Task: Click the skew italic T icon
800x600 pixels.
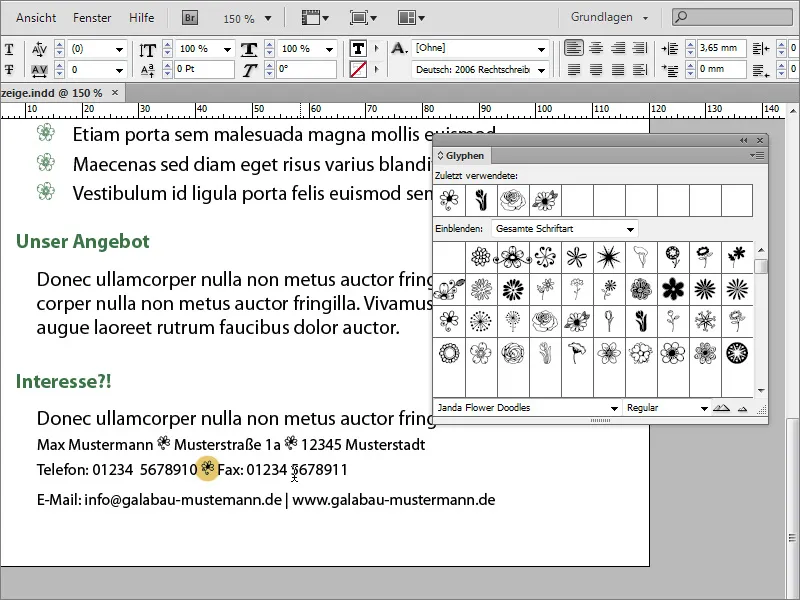Action: click(x=249, y=70)
